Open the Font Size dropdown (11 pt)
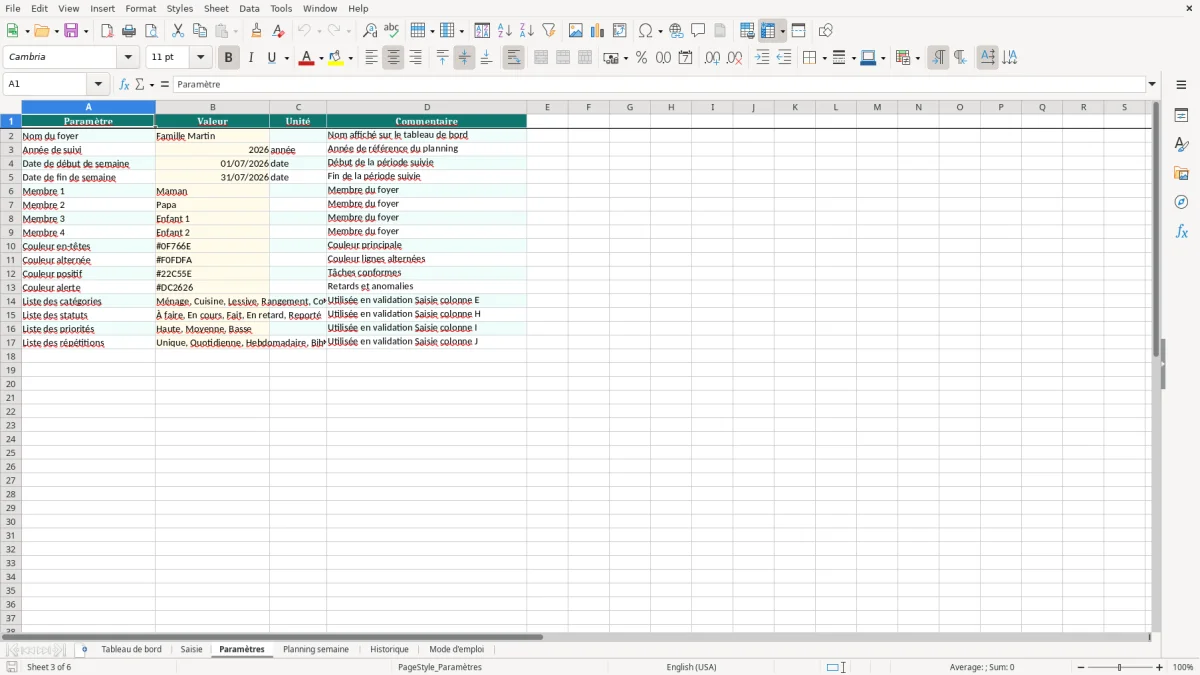The width and height of the screenshot is (1200, 675). (200, 58)
